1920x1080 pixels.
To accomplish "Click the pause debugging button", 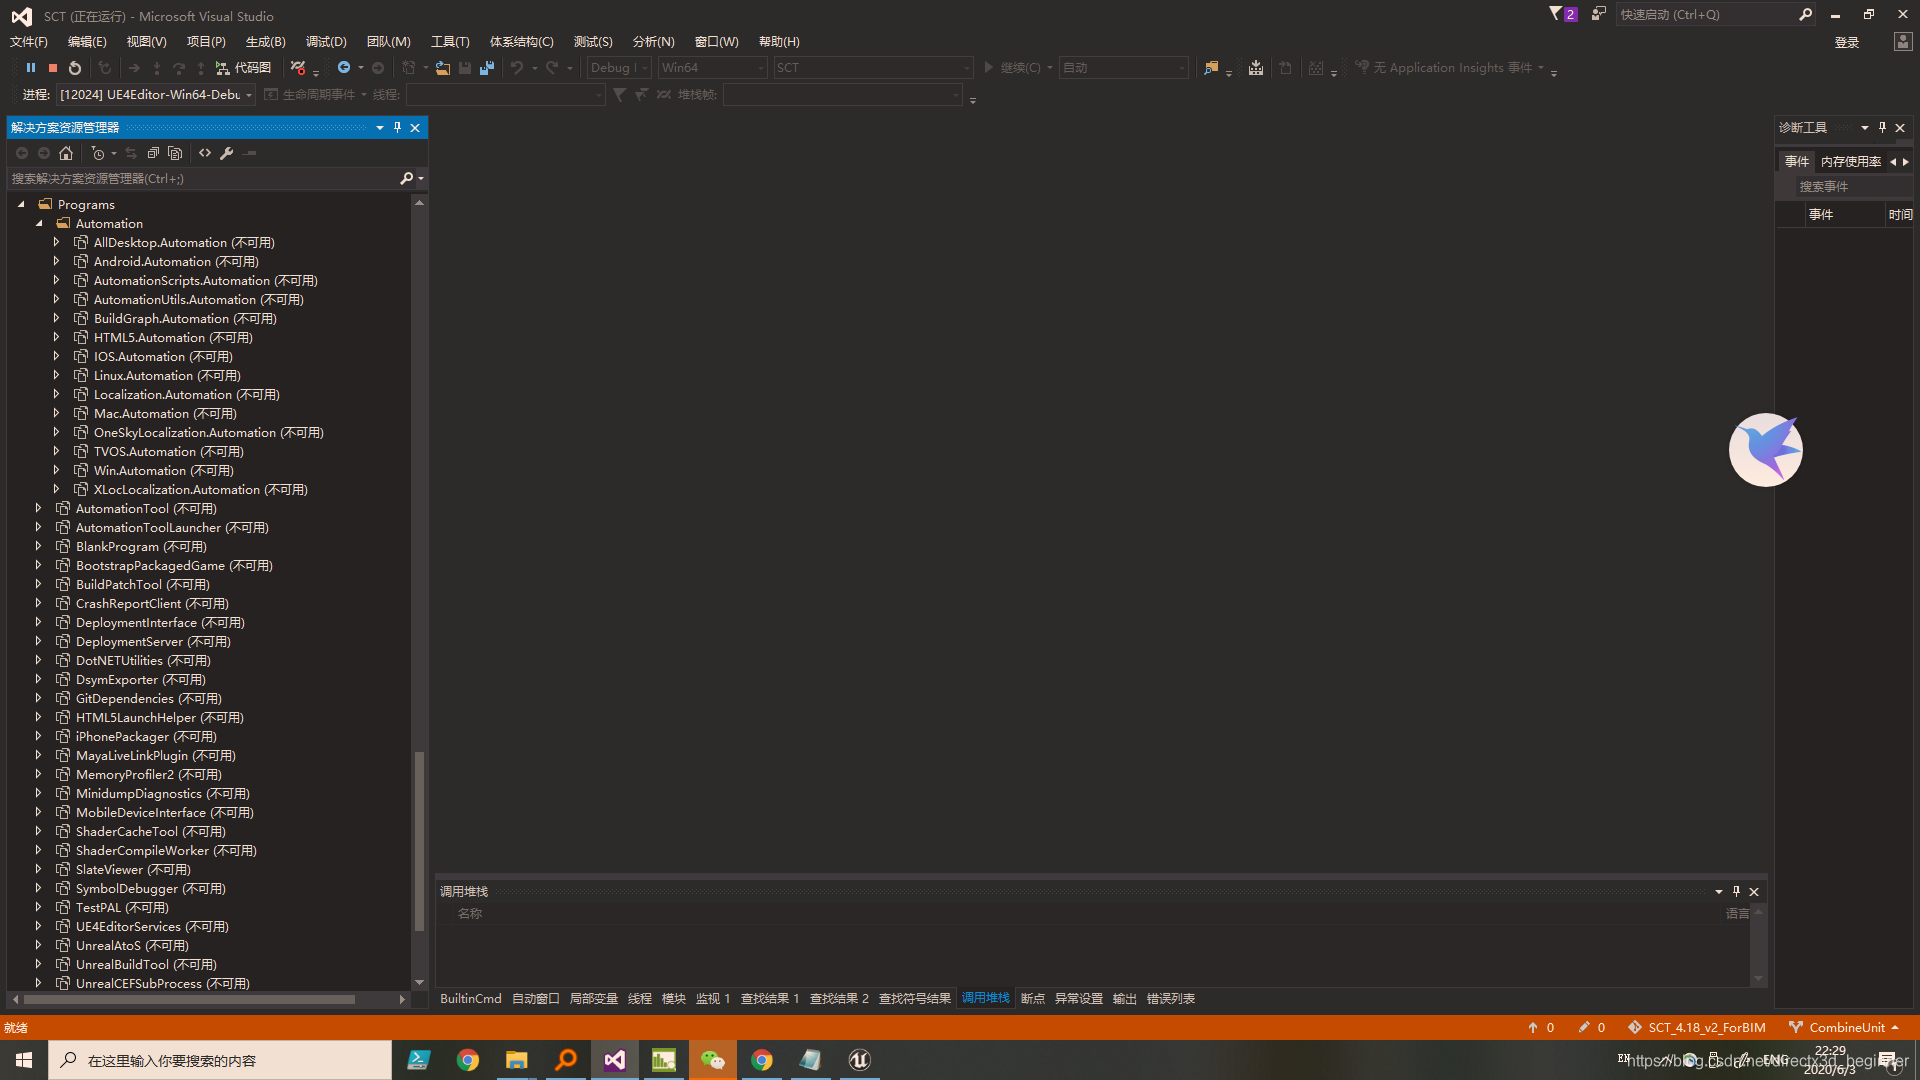I will pyautogui.click(x=31, y=68).
